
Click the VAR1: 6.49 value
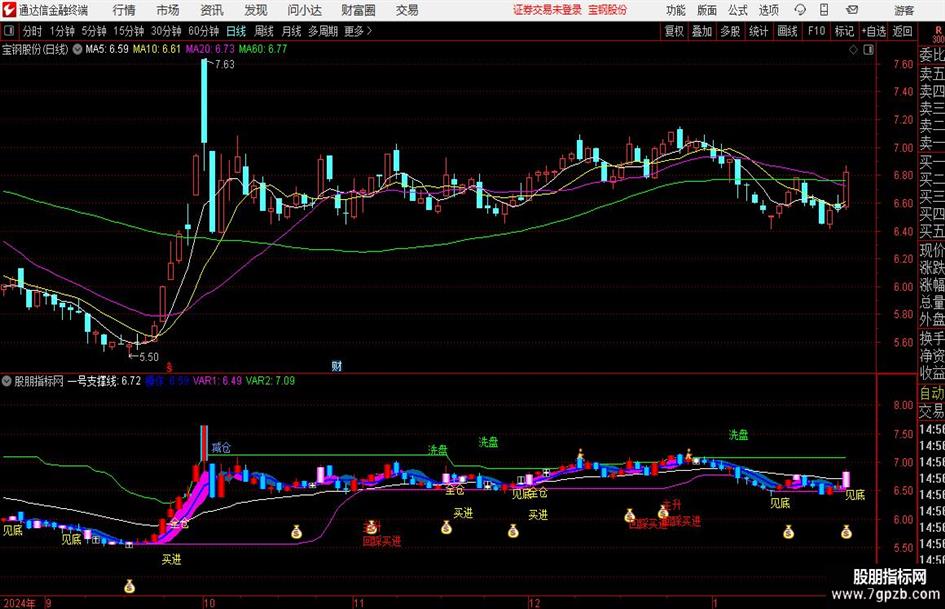pos(217,381)
